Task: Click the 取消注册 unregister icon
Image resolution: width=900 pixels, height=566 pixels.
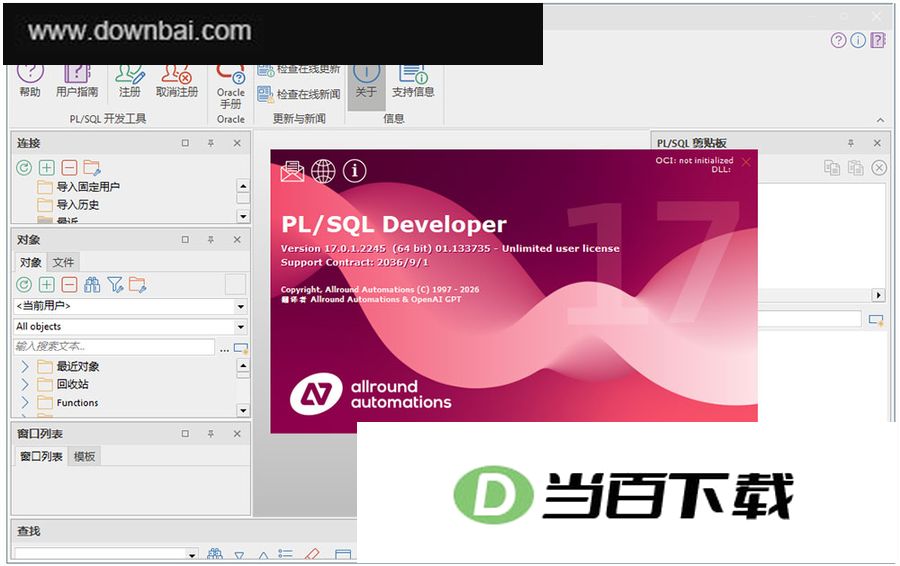Action: pos(177,82)
